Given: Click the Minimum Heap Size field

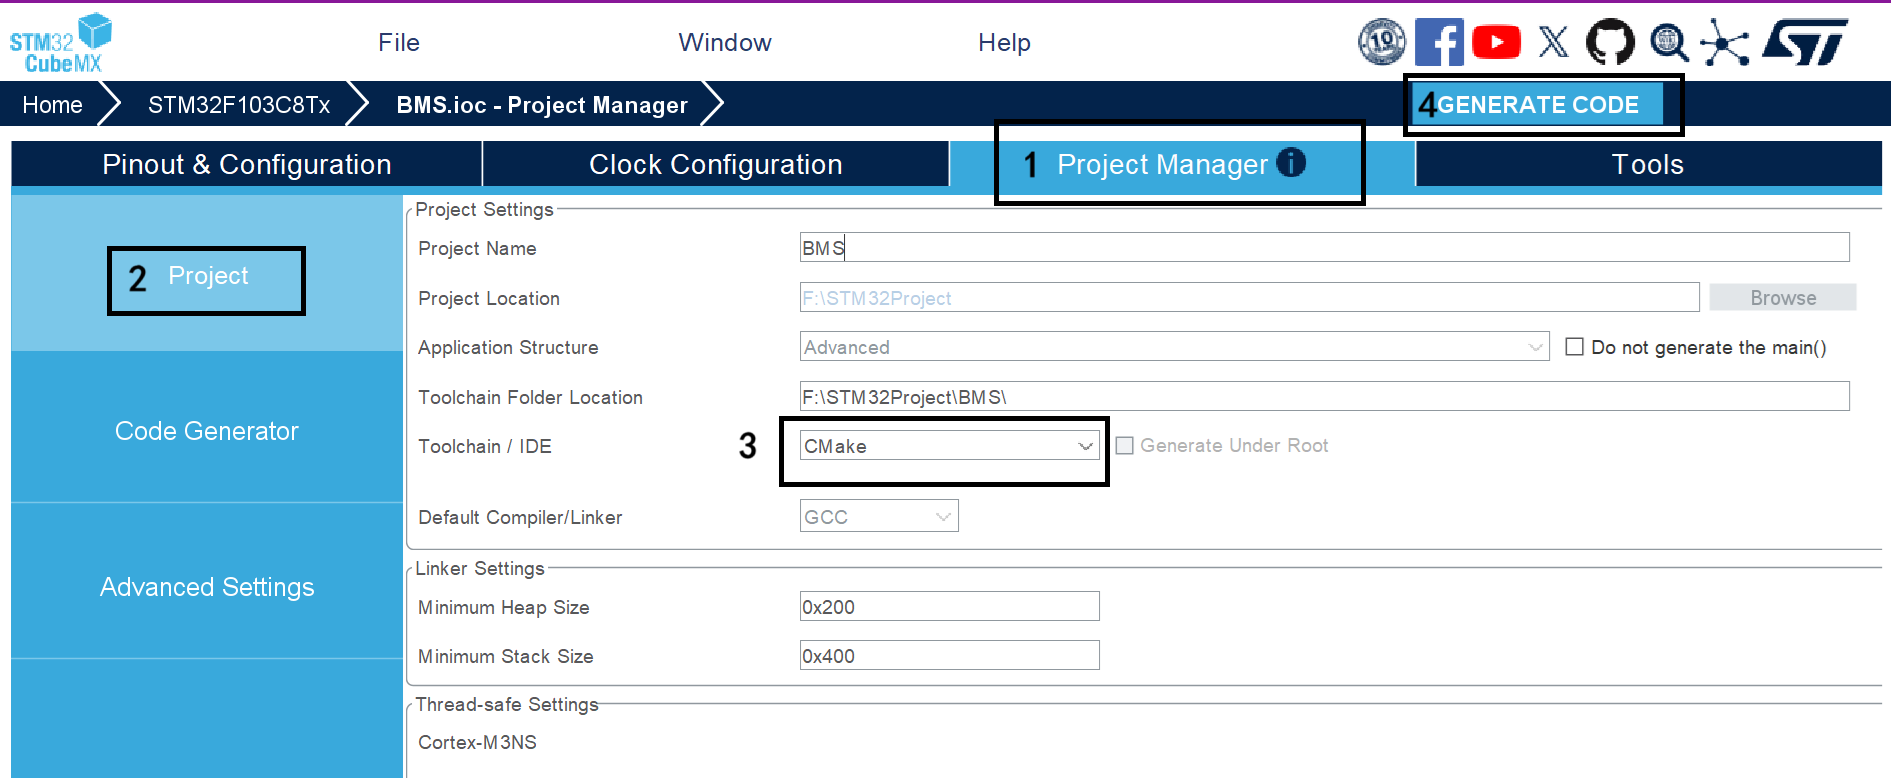Looking at the screenshot, I should coord(949,607).
